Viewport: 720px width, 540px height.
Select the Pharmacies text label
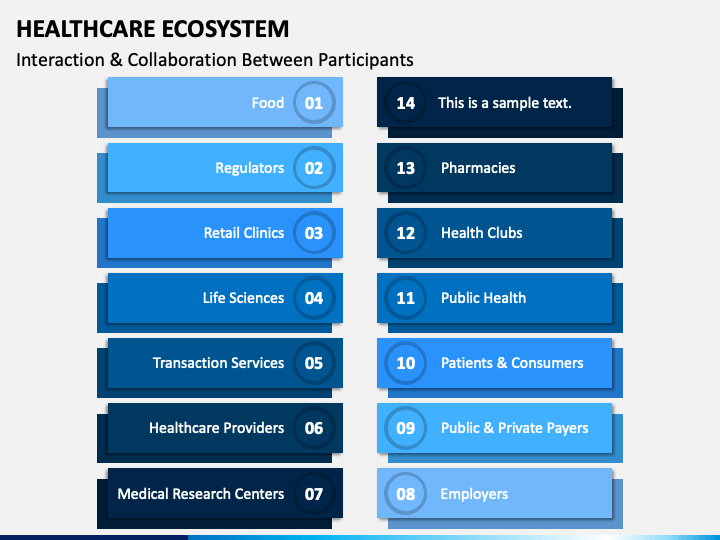pyautogui.click(x=478, y=168)
